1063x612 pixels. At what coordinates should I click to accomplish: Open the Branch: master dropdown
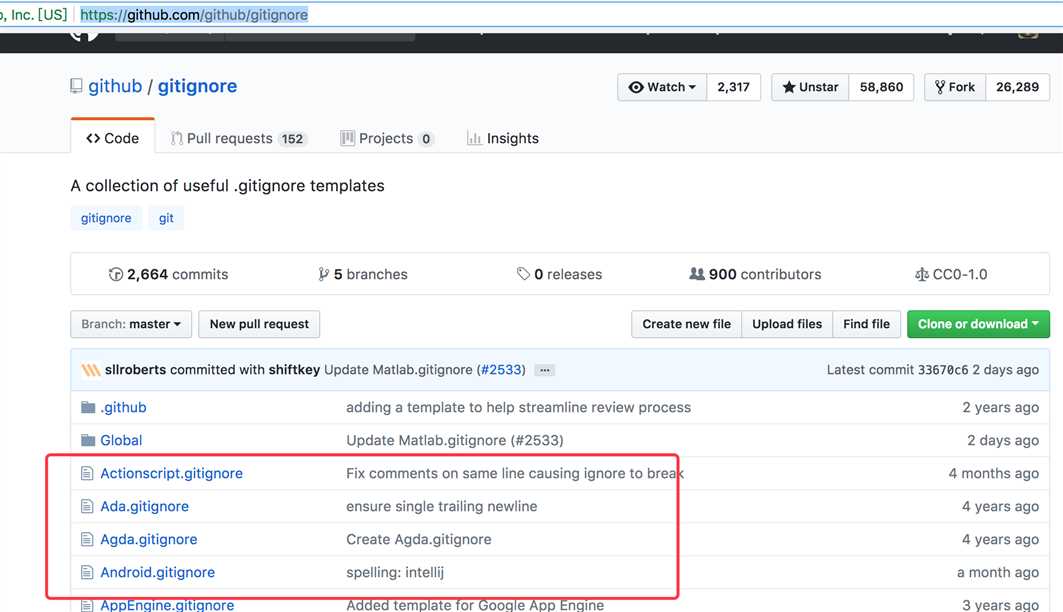[131, 324]
